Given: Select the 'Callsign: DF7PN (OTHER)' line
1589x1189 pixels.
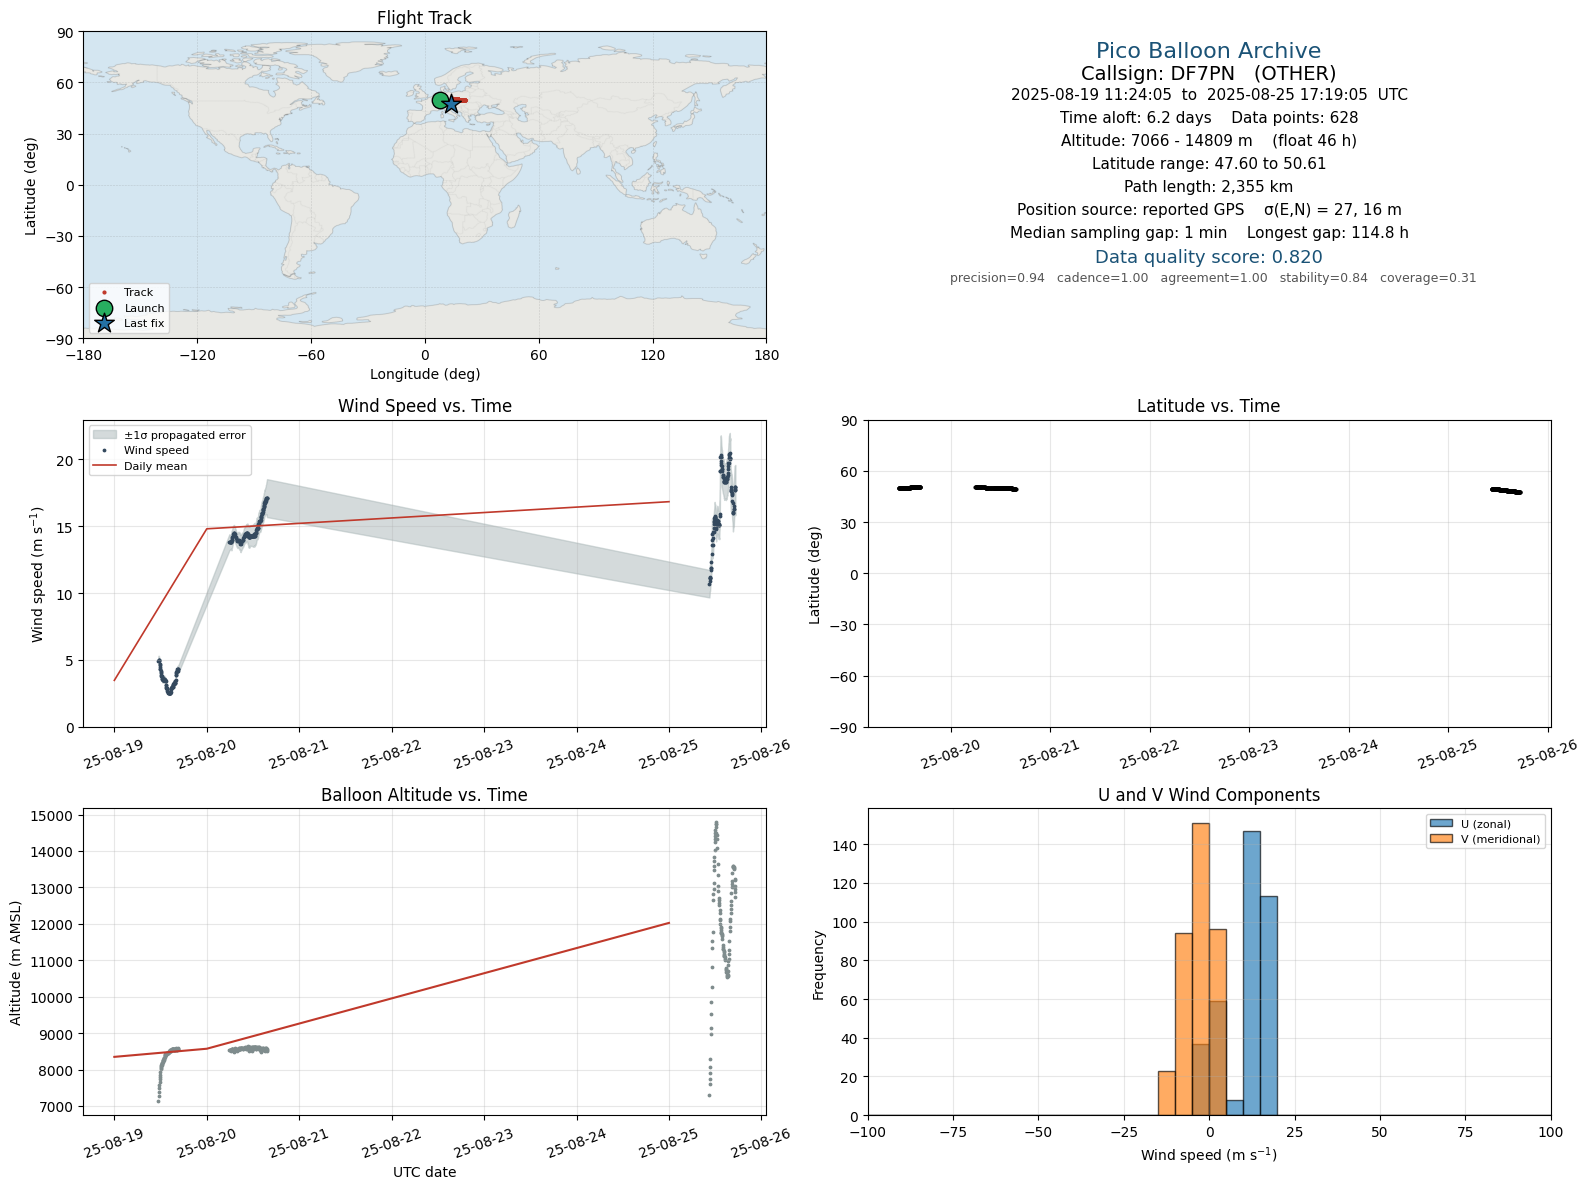Looking at the screenshot, I should [x=1208, y=73].
